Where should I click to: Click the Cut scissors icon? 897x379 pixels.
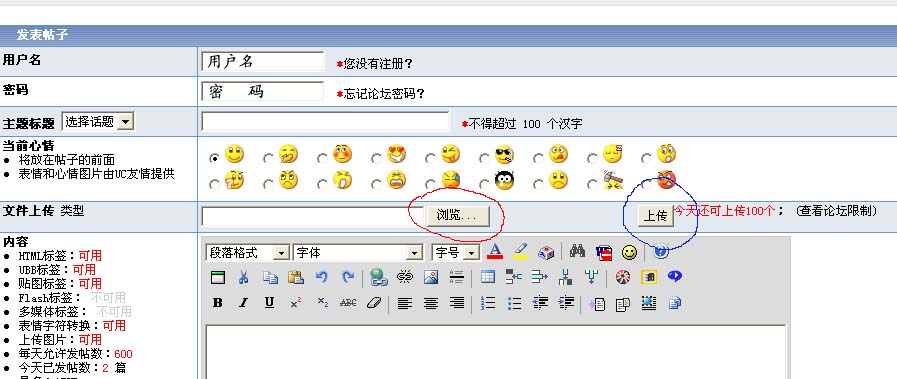click(x=244, y=278)
